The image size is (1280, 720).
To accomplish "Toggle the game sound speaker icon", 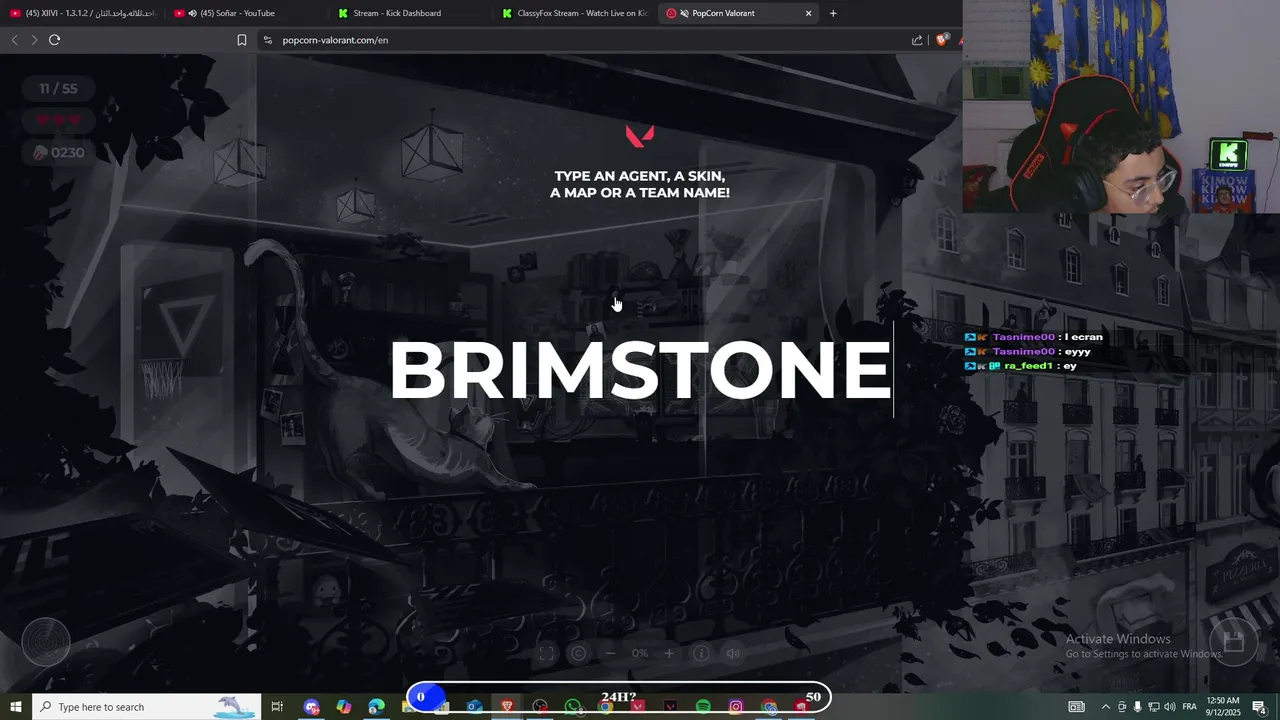I will coord(733,653).
